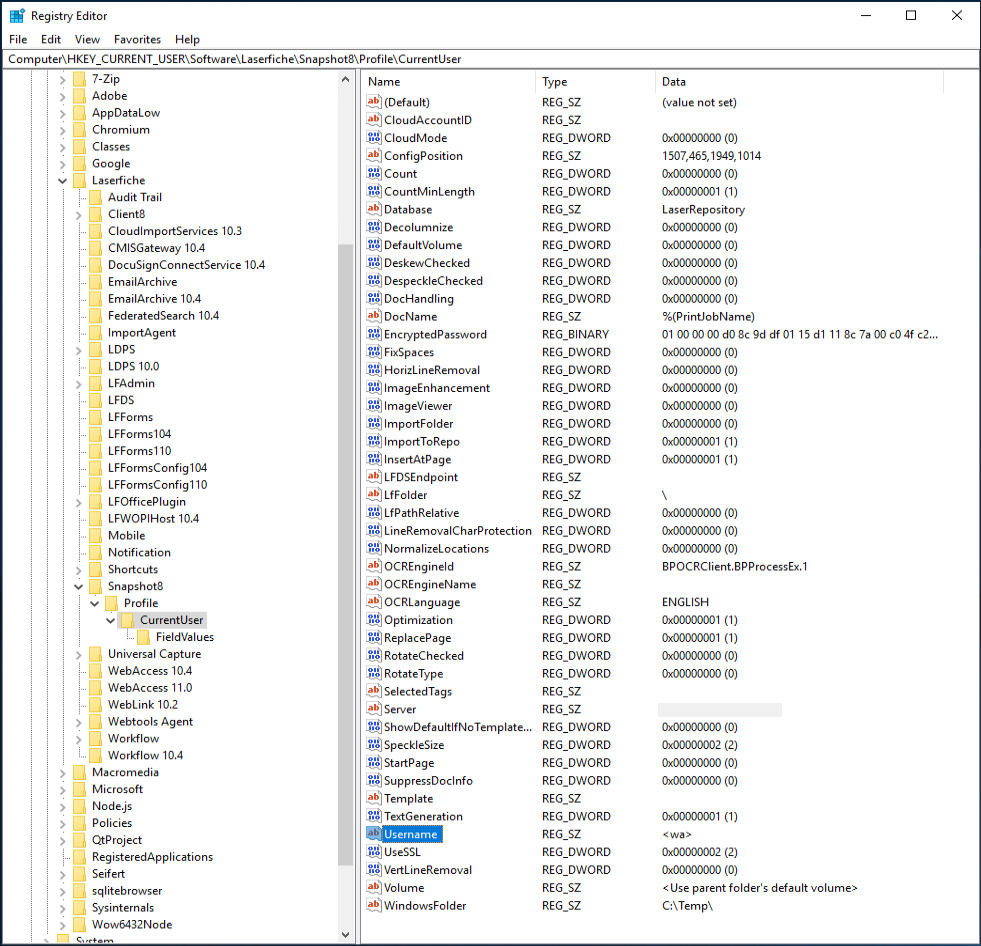
Task: Click the tree pane scroll down arrow
Action: tap(345, 935)
